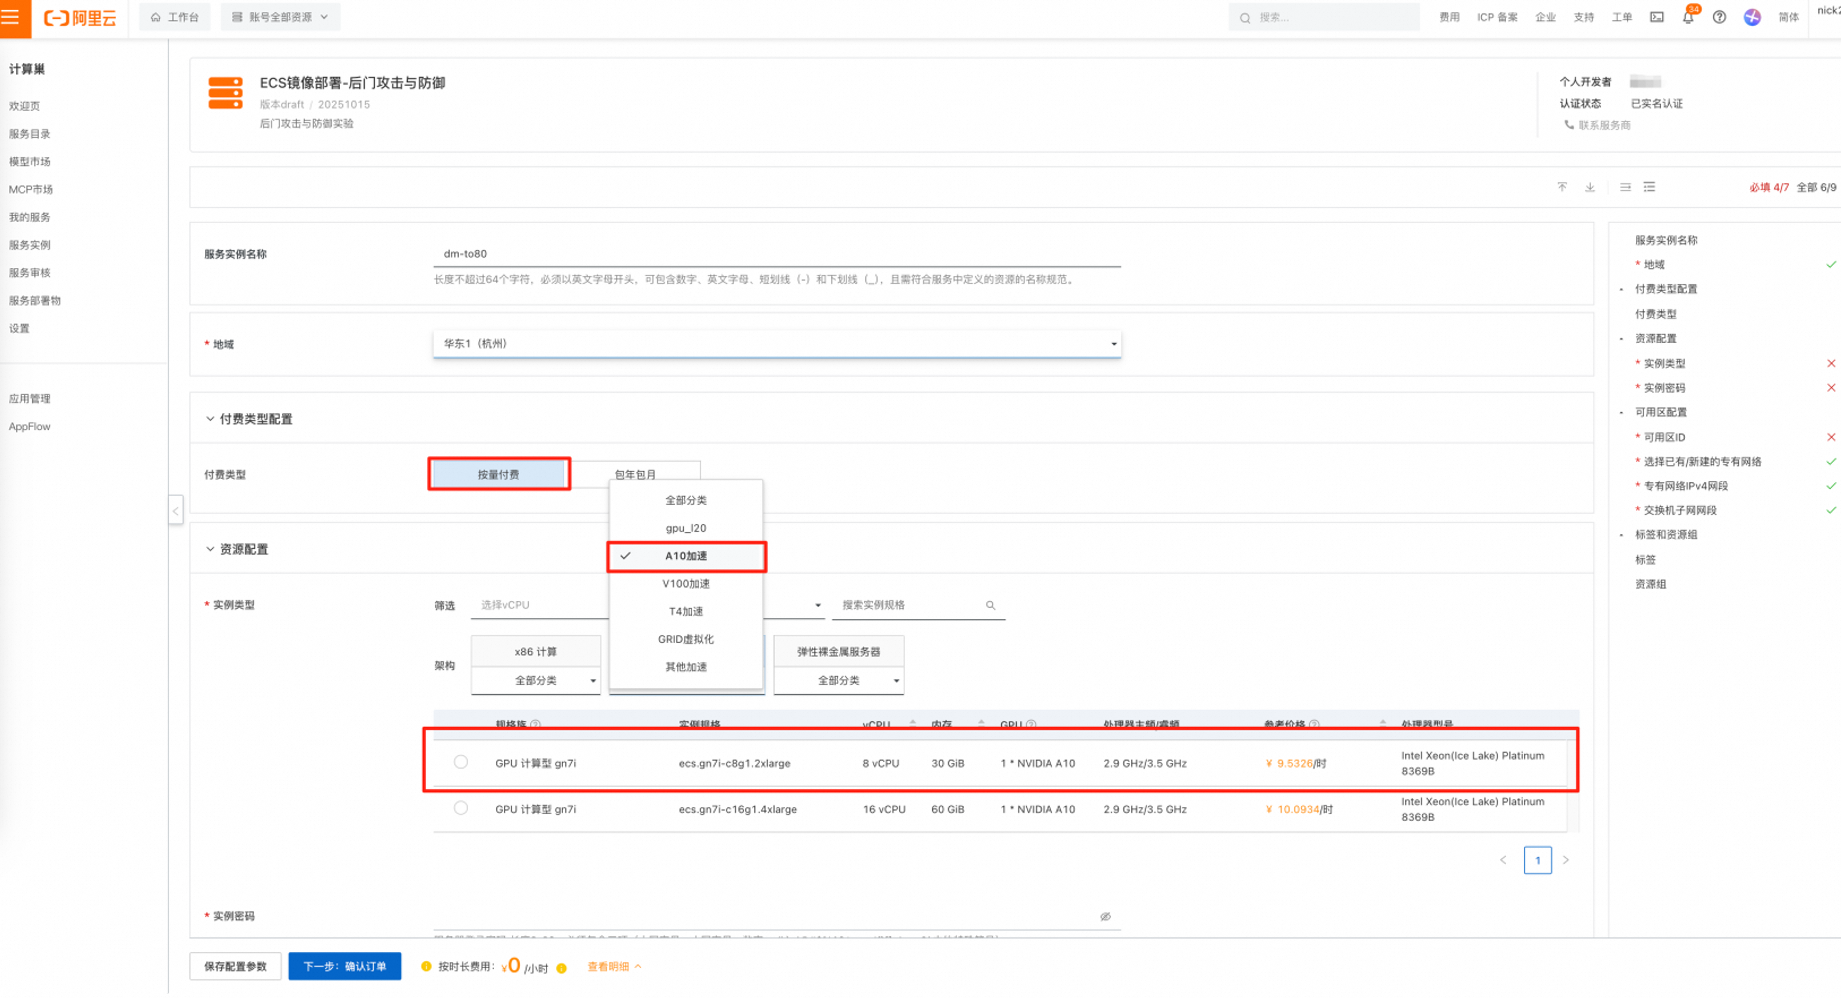Sort the table by 参考价格
The height and width of the screenshot is (998, 1841).
(1382, 724)
